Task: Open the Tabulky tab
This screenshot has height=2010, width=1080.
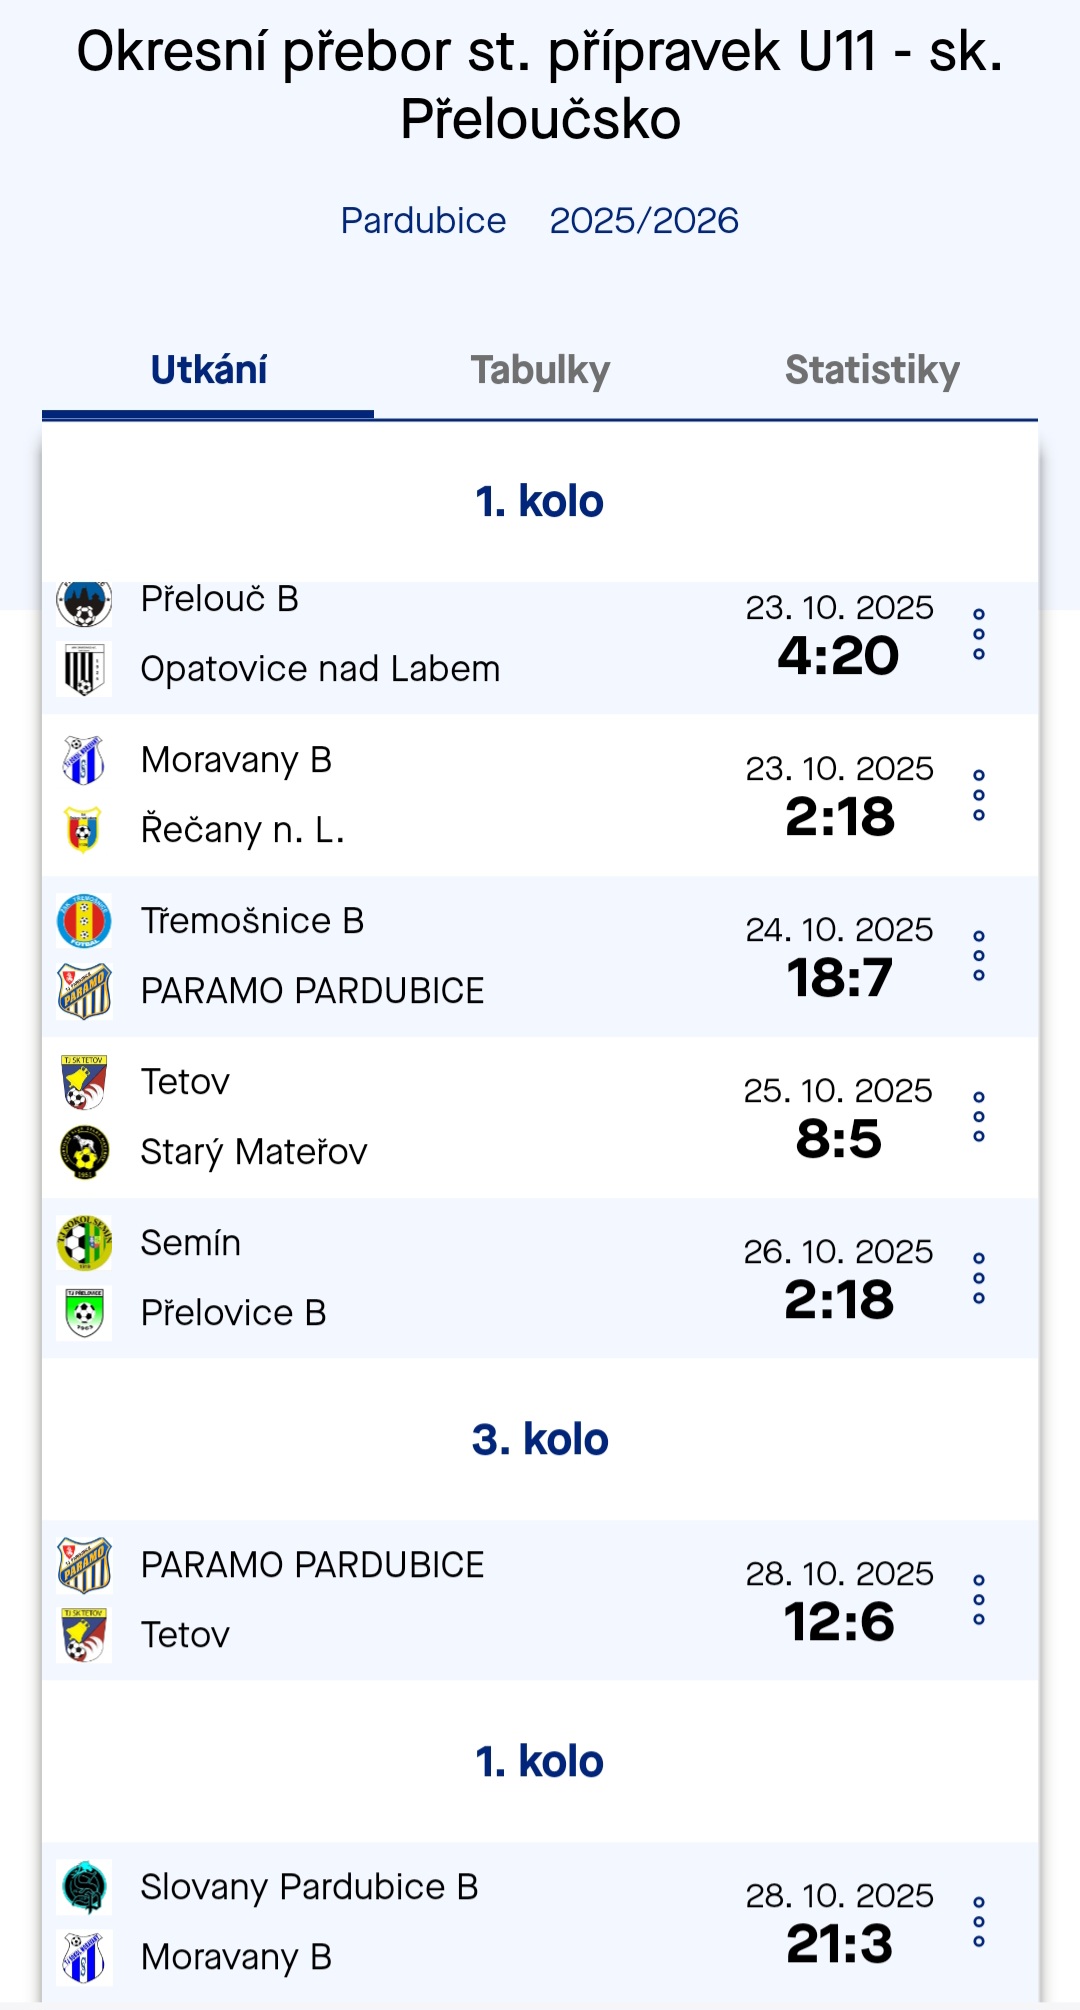Action: tap(540, 370)
